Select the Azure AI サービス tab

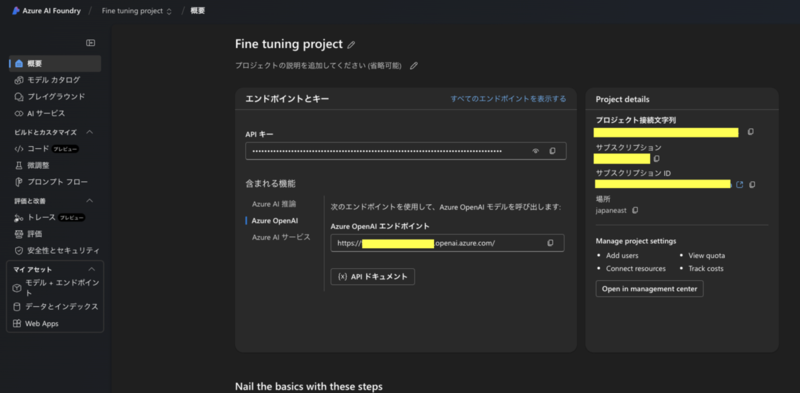(281, 237)
